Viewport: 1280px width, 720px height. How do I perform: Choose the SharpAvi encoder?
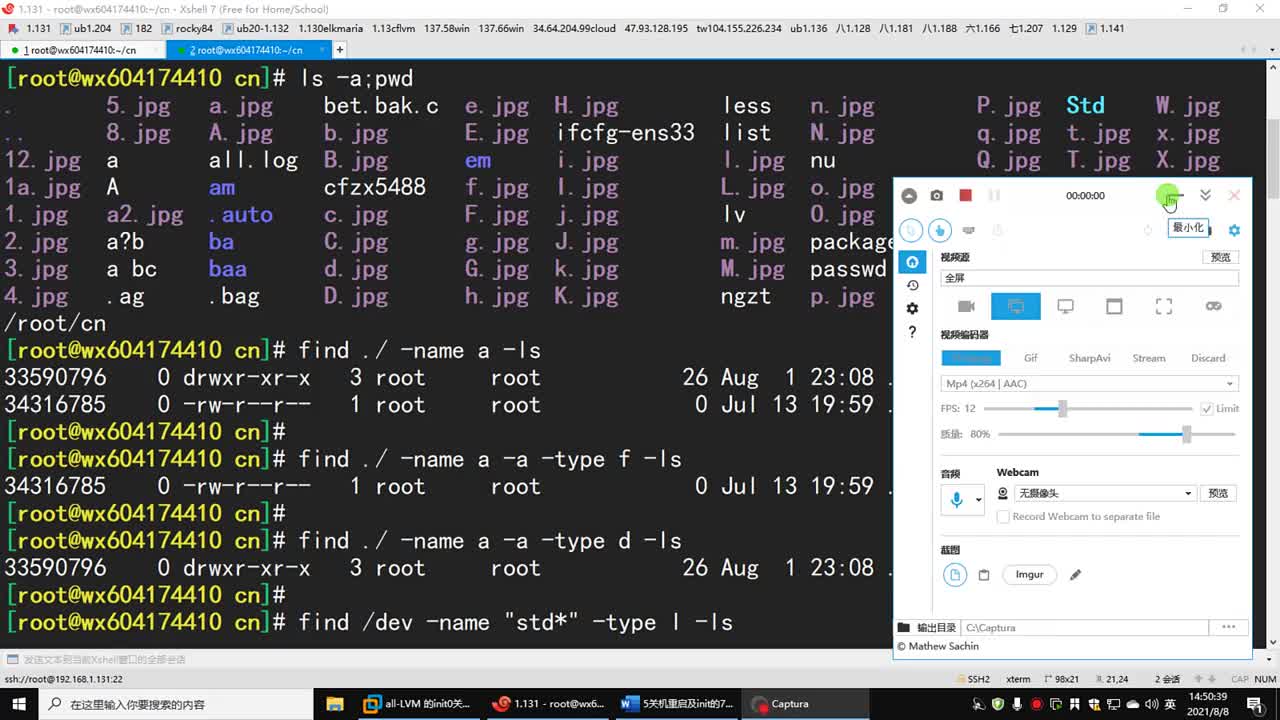point(1089,358)
